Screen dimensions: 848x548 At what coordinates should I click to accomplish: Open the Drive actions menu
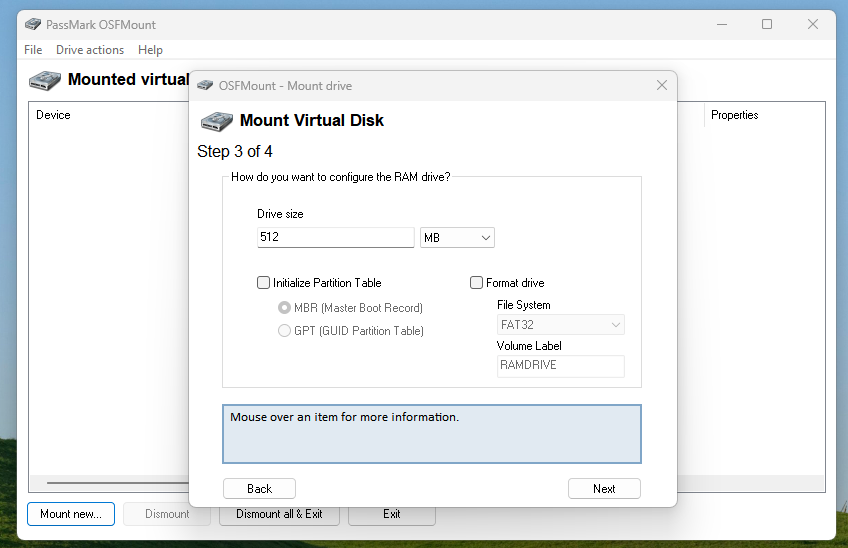(90, 50)
